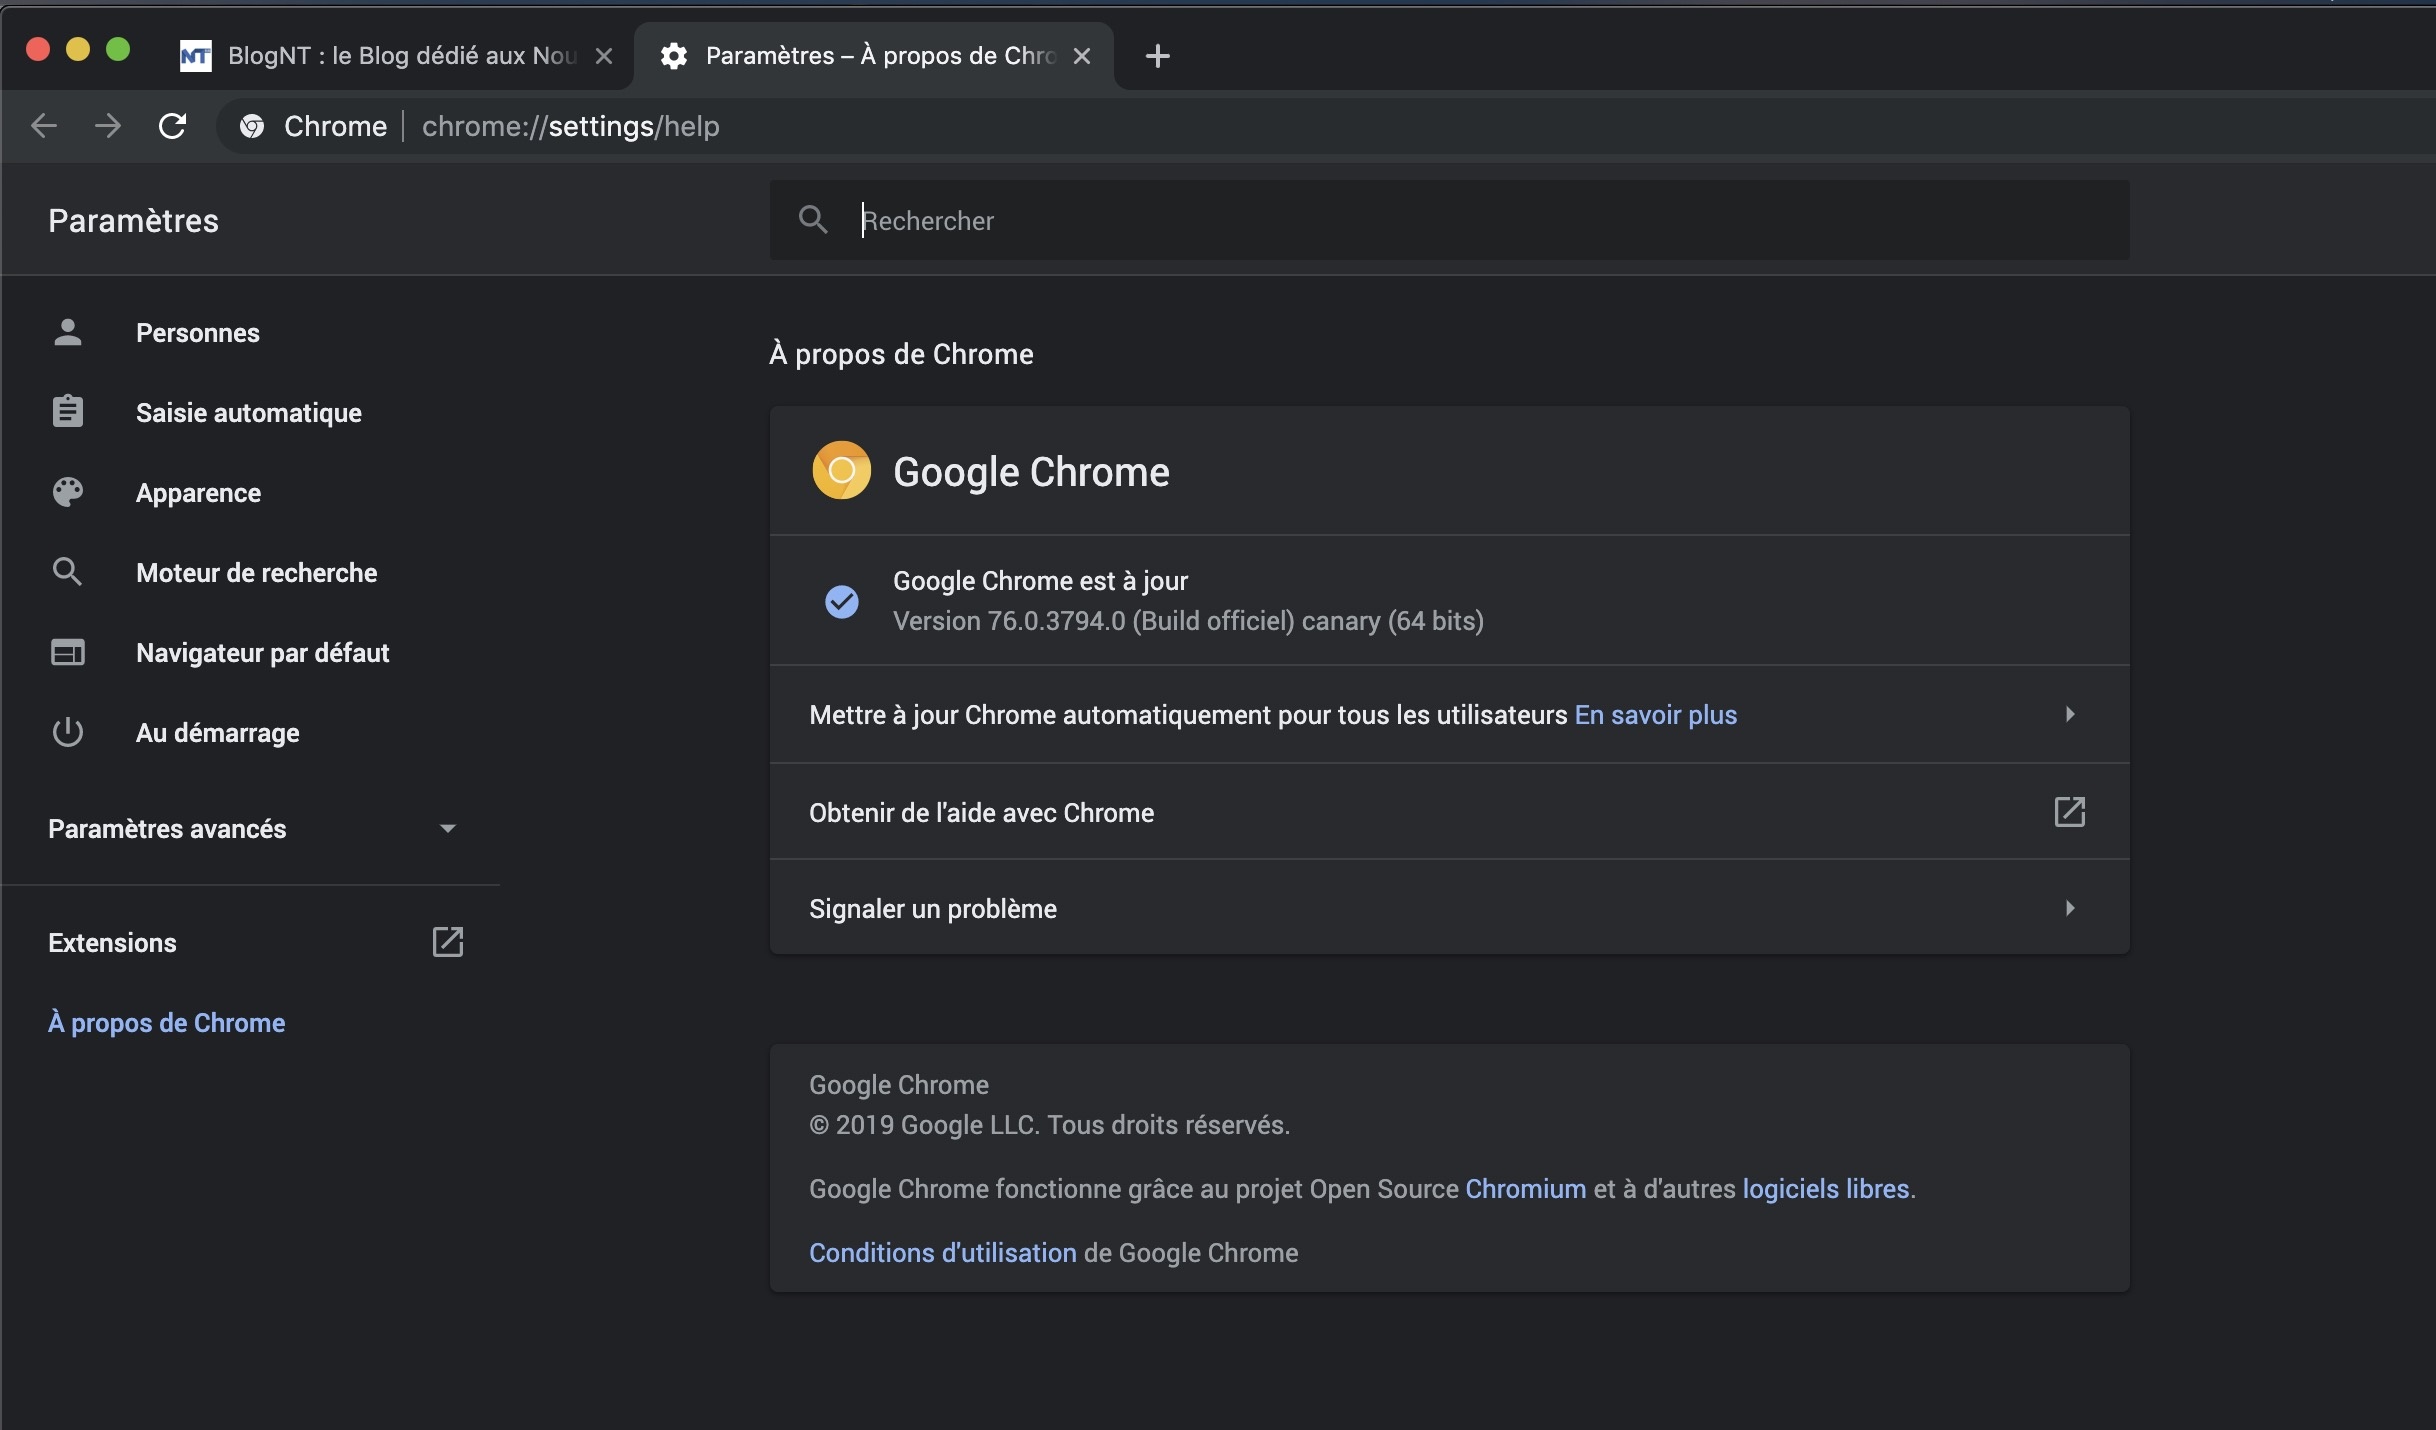Click the address bar URL chrome://settings/help

(571, 126)
